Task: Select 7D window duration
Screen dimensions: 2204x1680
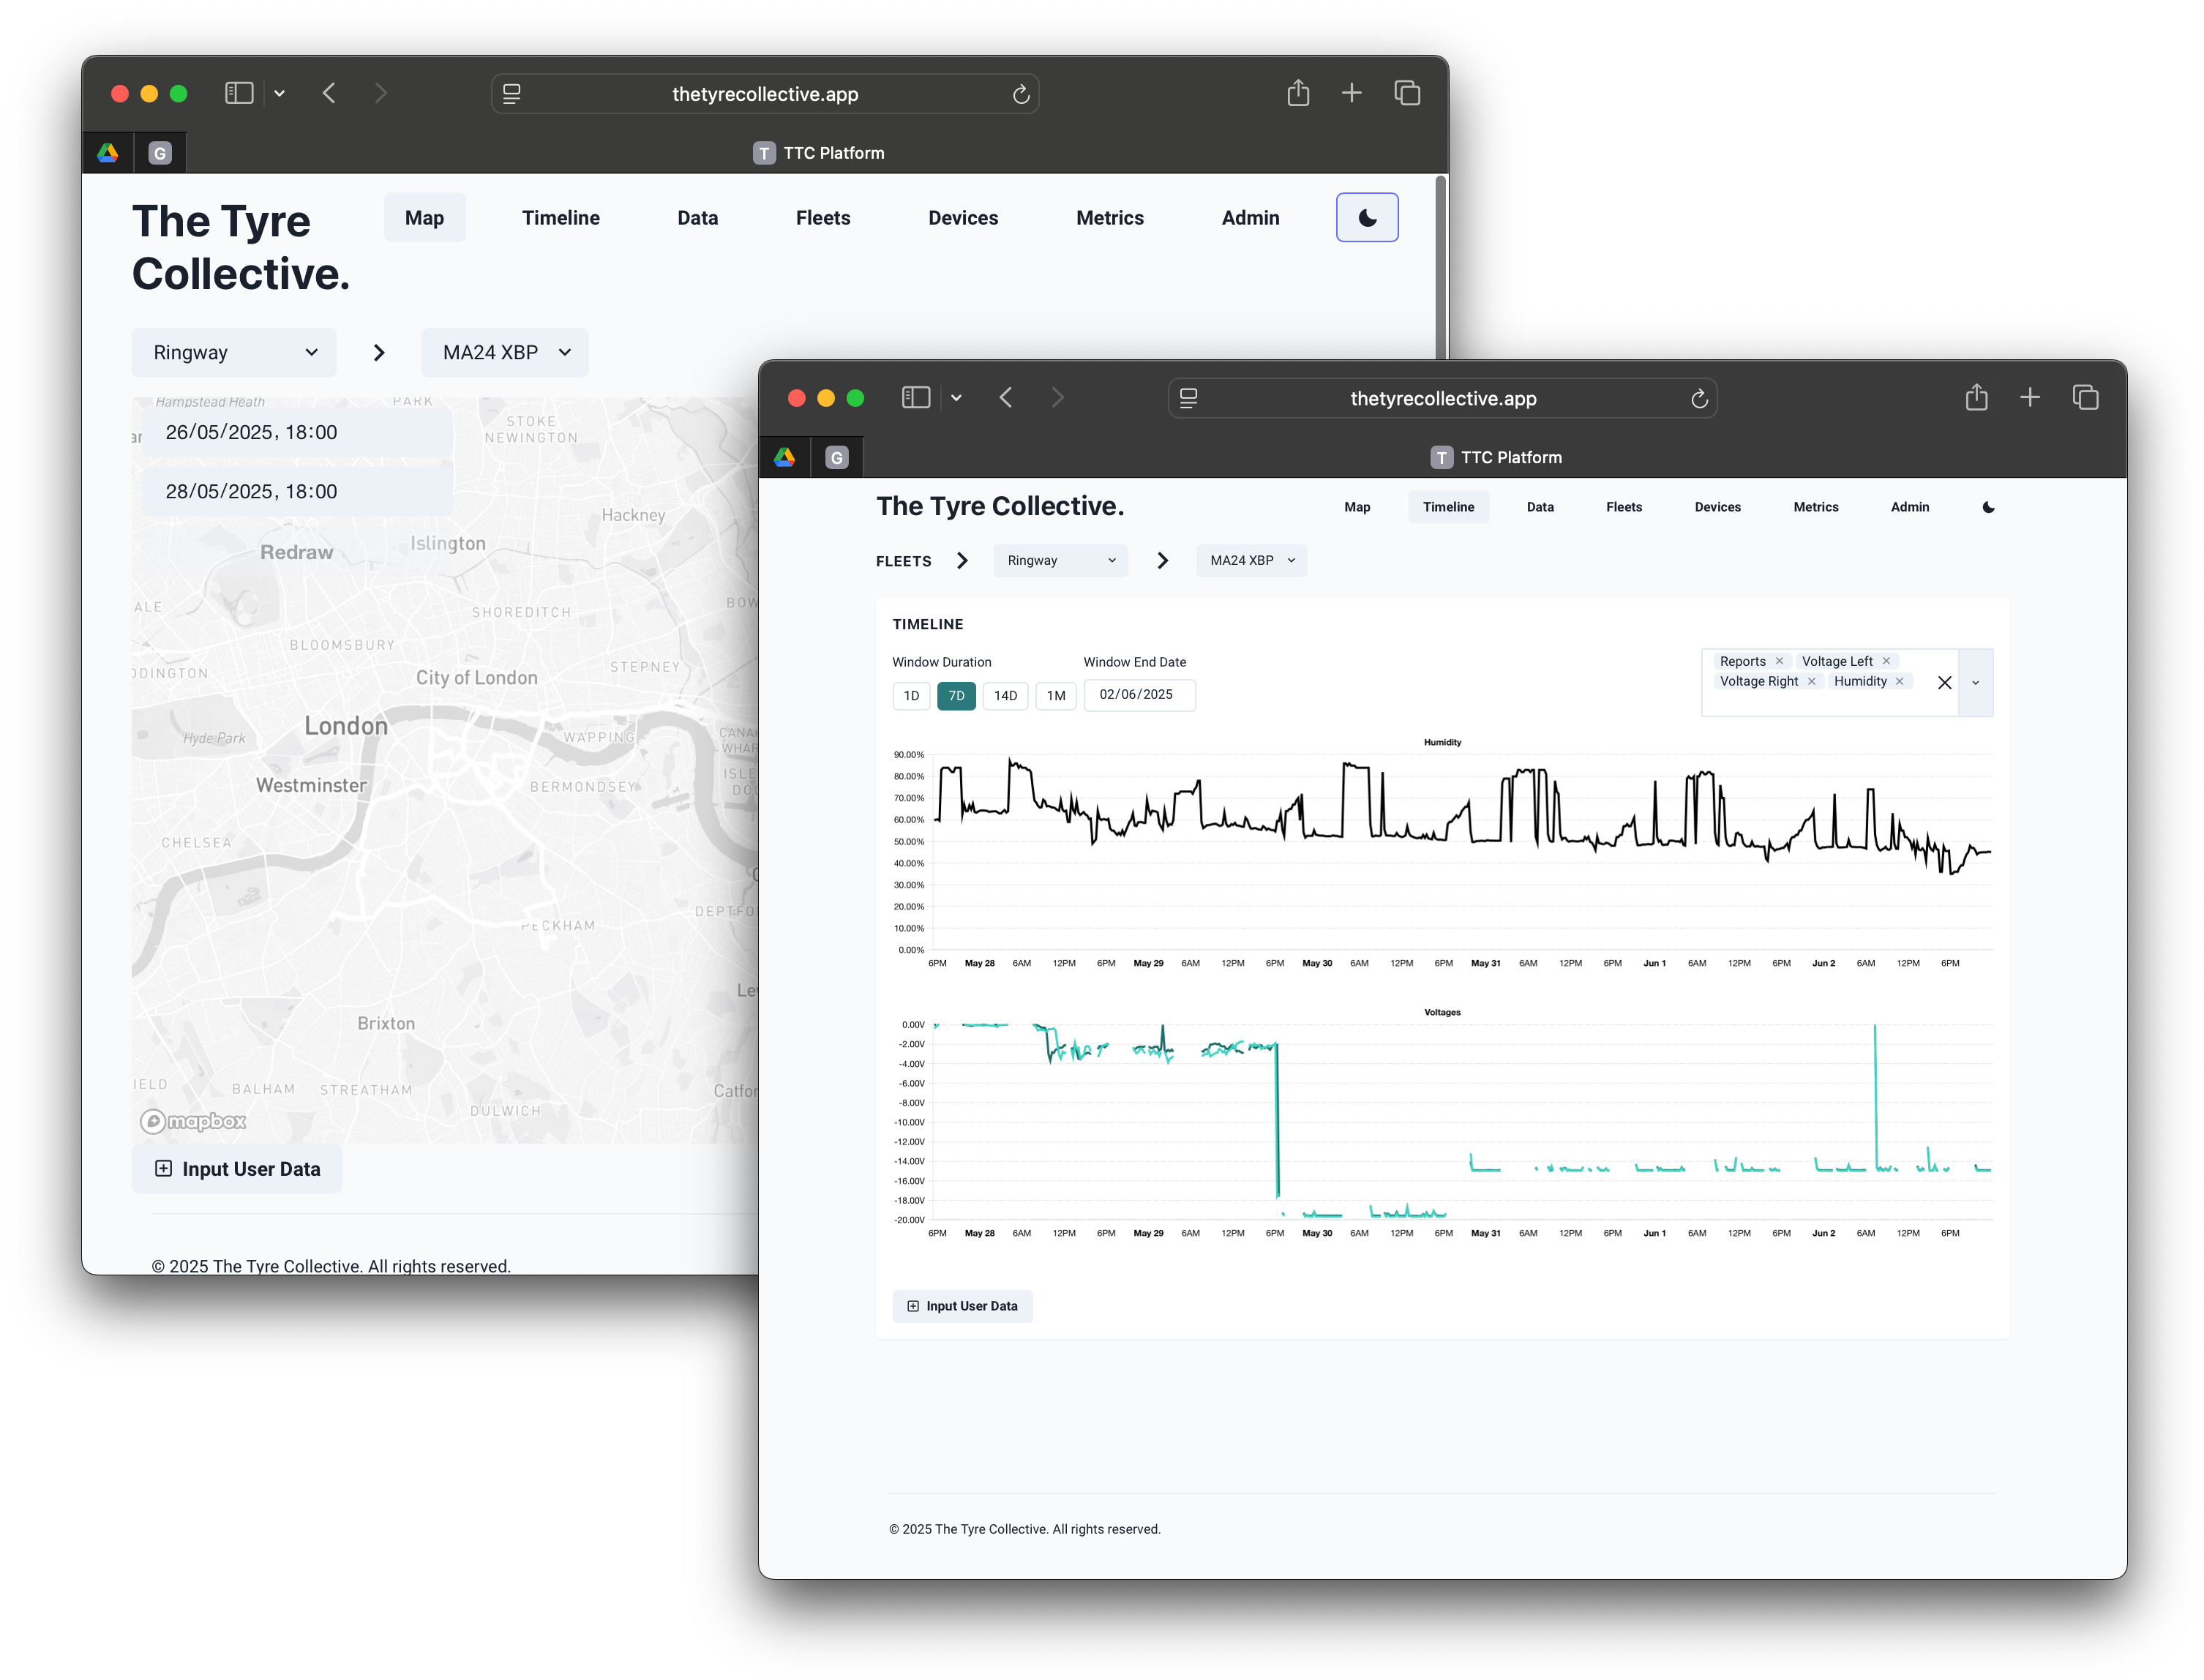Action: [956, 696]
